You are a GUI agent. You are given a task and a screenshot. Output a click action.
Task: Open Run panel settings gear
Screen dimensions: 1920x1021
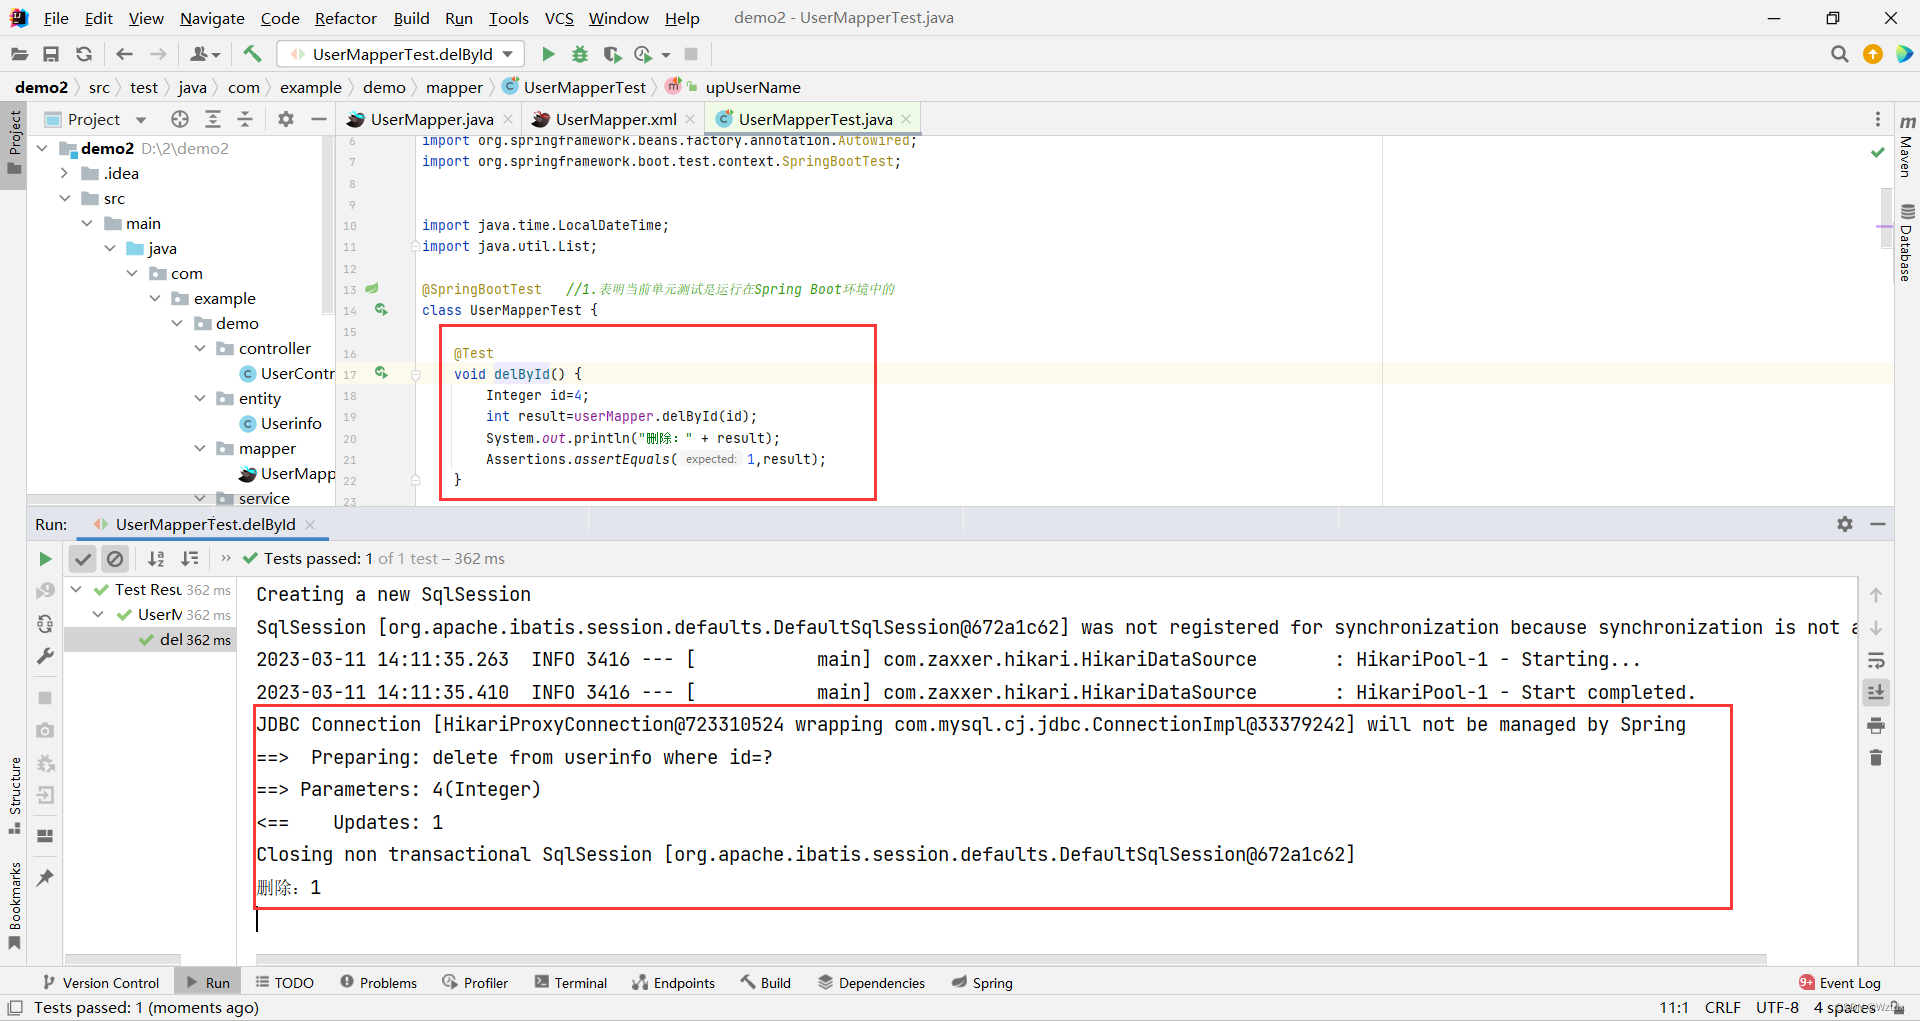pos(1845,524)
